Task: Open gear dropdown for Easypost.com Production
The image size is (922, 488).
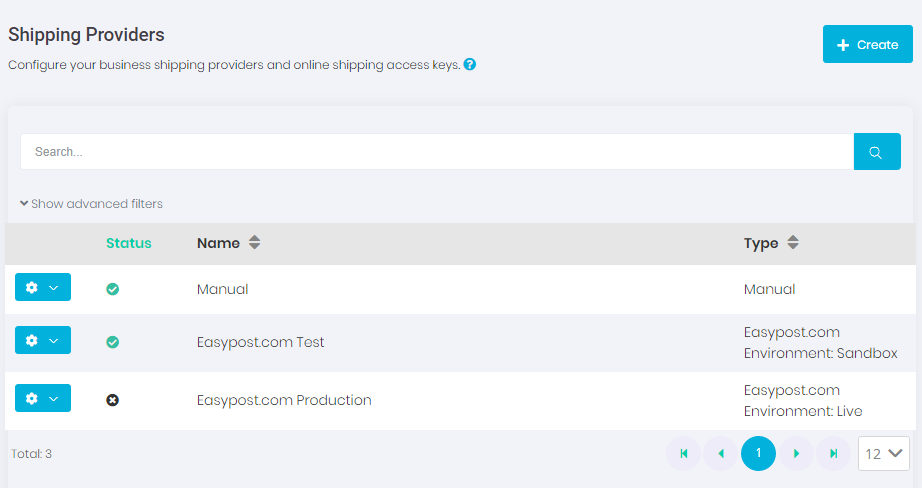Action: pos(43,398)
